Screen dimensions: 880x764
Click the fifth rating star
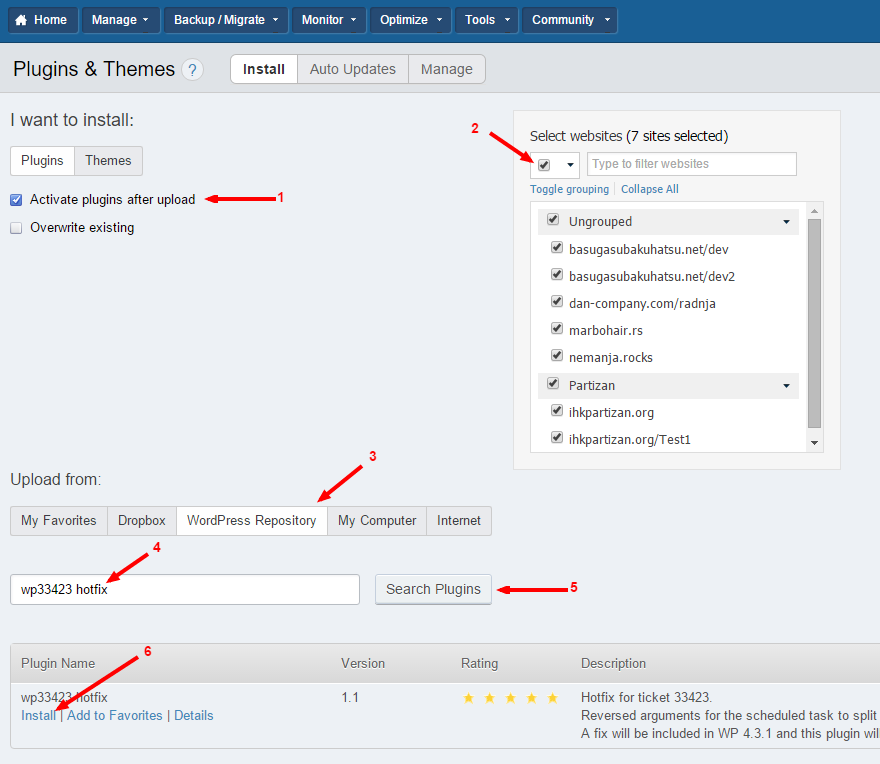tap(553, 698)
